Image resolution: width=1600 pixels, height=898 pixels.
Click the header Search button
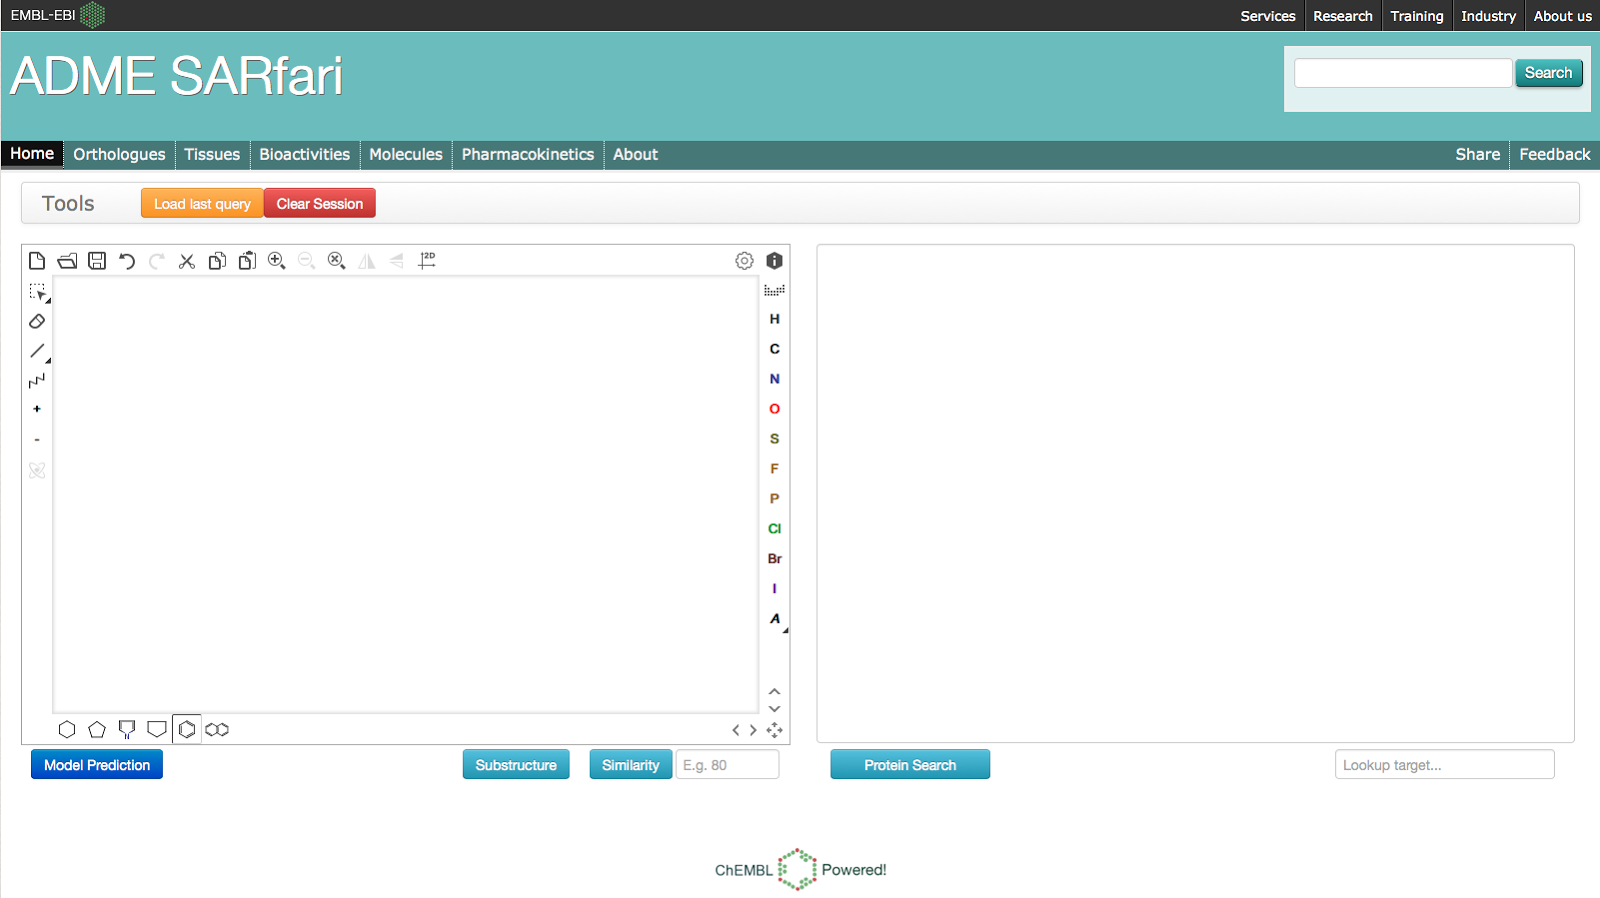point(1548,73)
